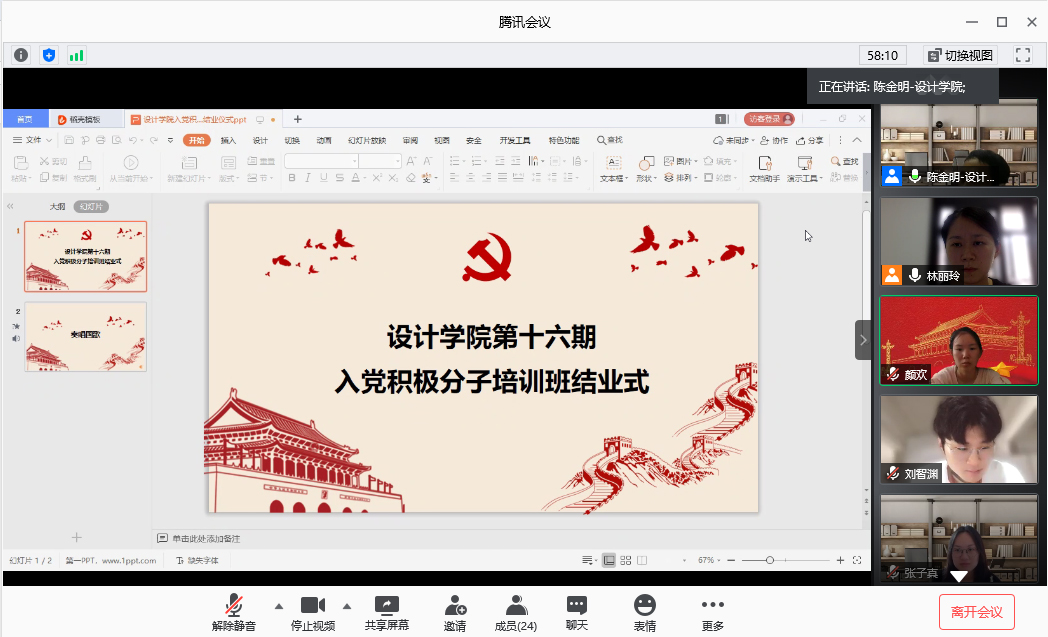Open 图片 picture insert dropdown
1048x637 pixels.
(680, 161)
